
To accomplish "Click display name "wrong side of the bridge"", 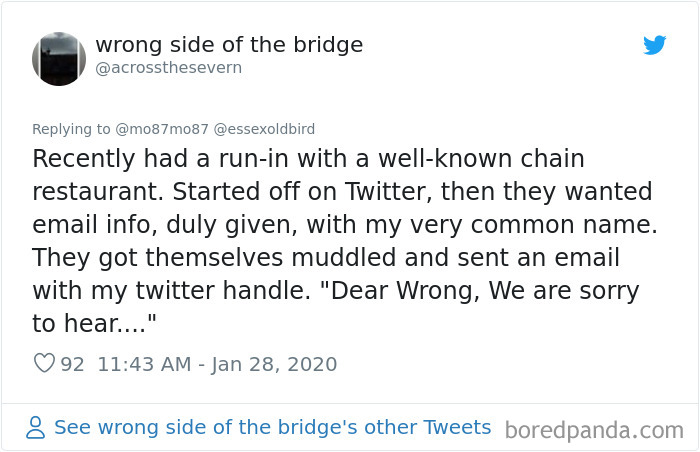I will (229, 45).
